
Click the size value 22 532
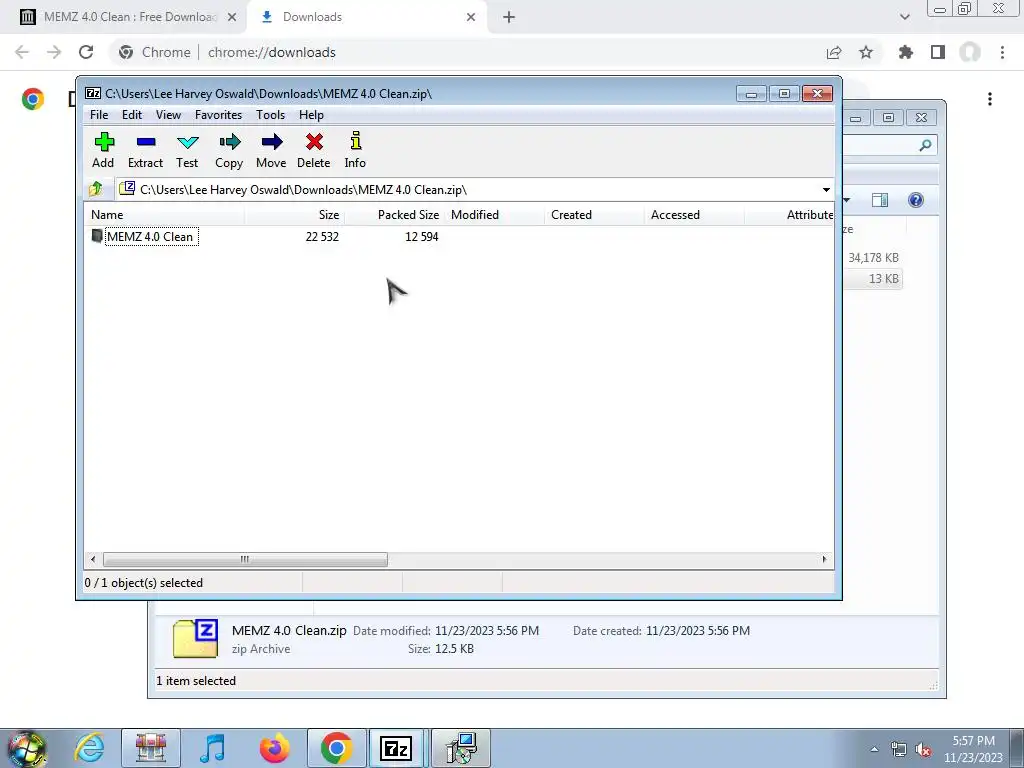pyautogui.click(x=322, y=237)
